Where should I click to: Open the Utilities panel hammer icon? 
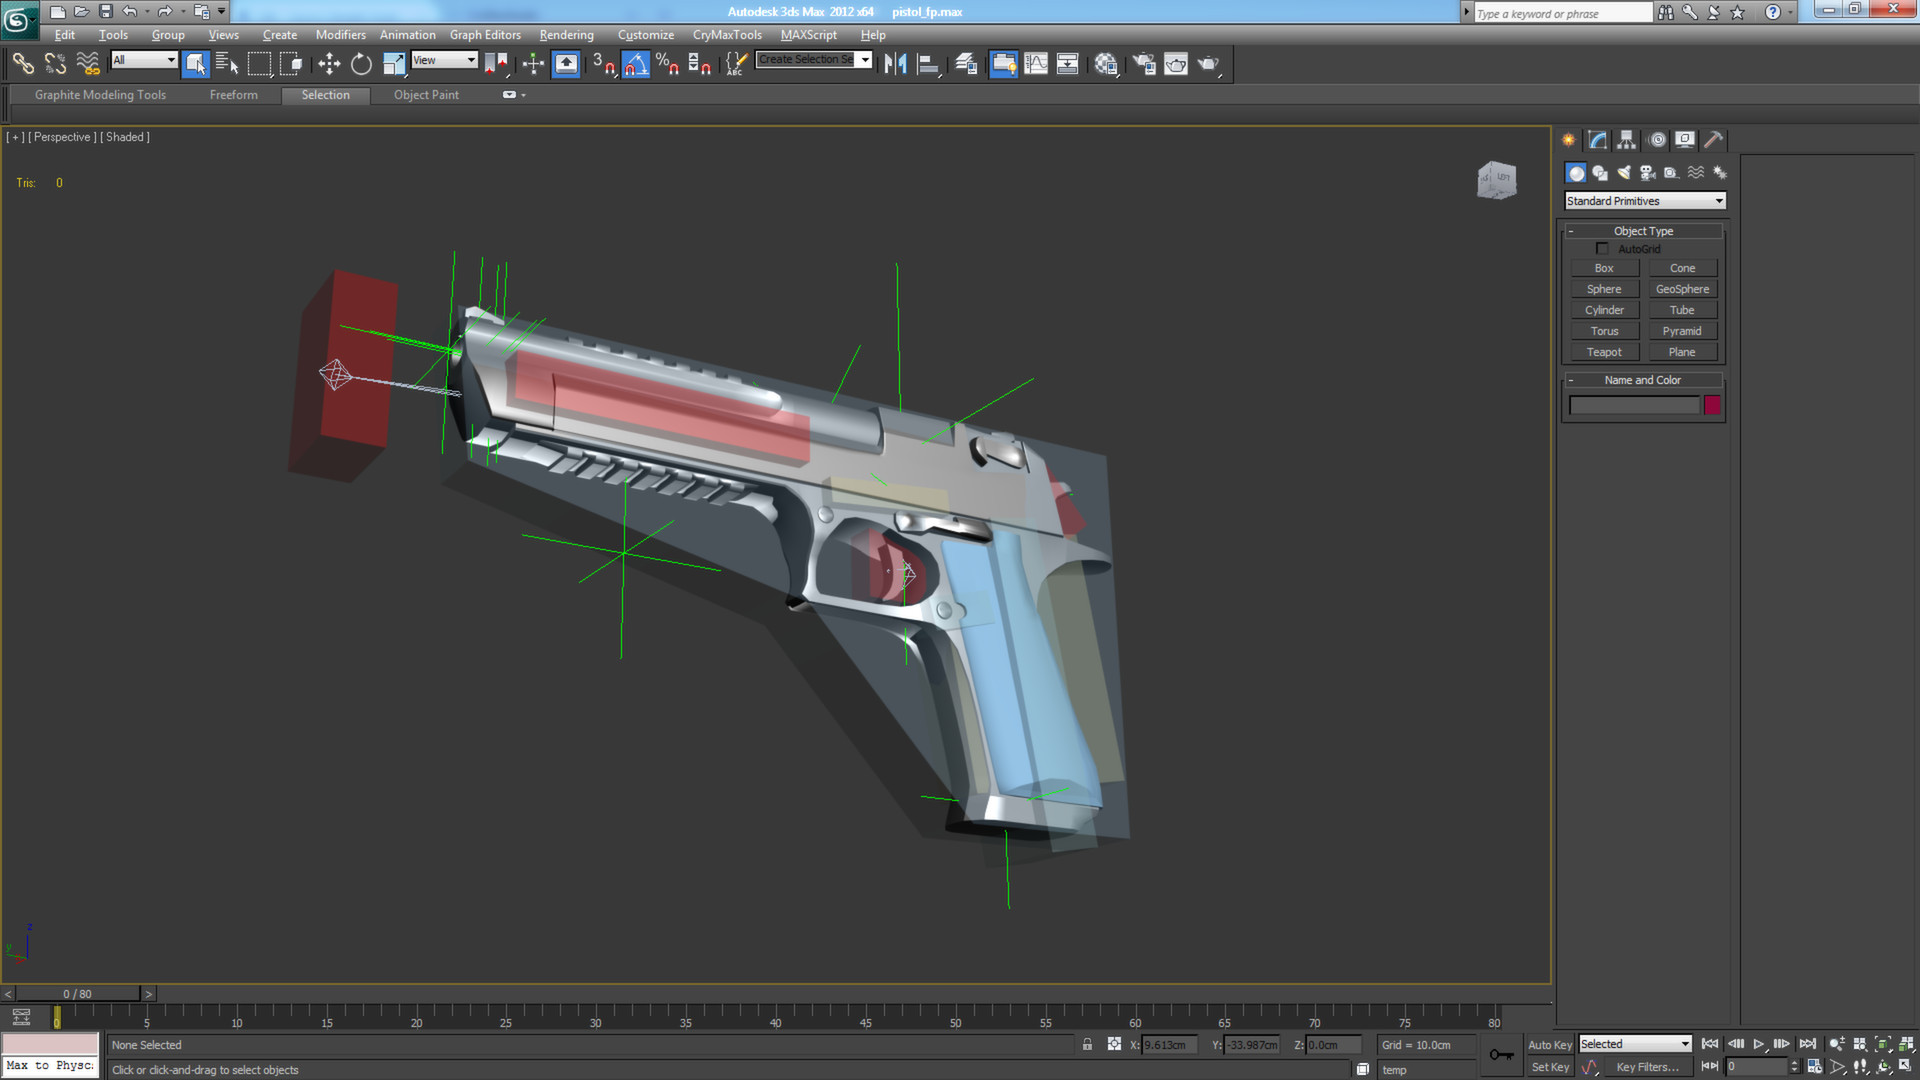click(1713, 140)
